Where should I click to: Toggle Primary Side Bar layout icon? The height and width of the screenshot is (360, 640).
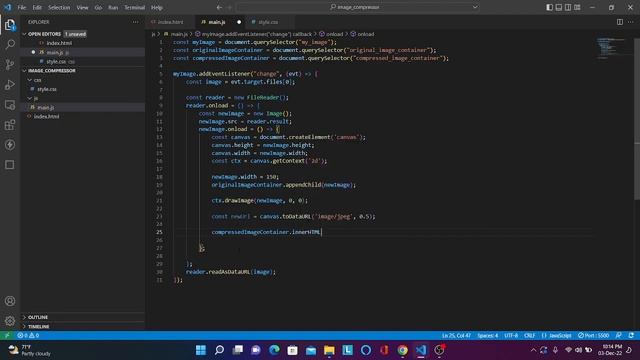tap(549, 7)
